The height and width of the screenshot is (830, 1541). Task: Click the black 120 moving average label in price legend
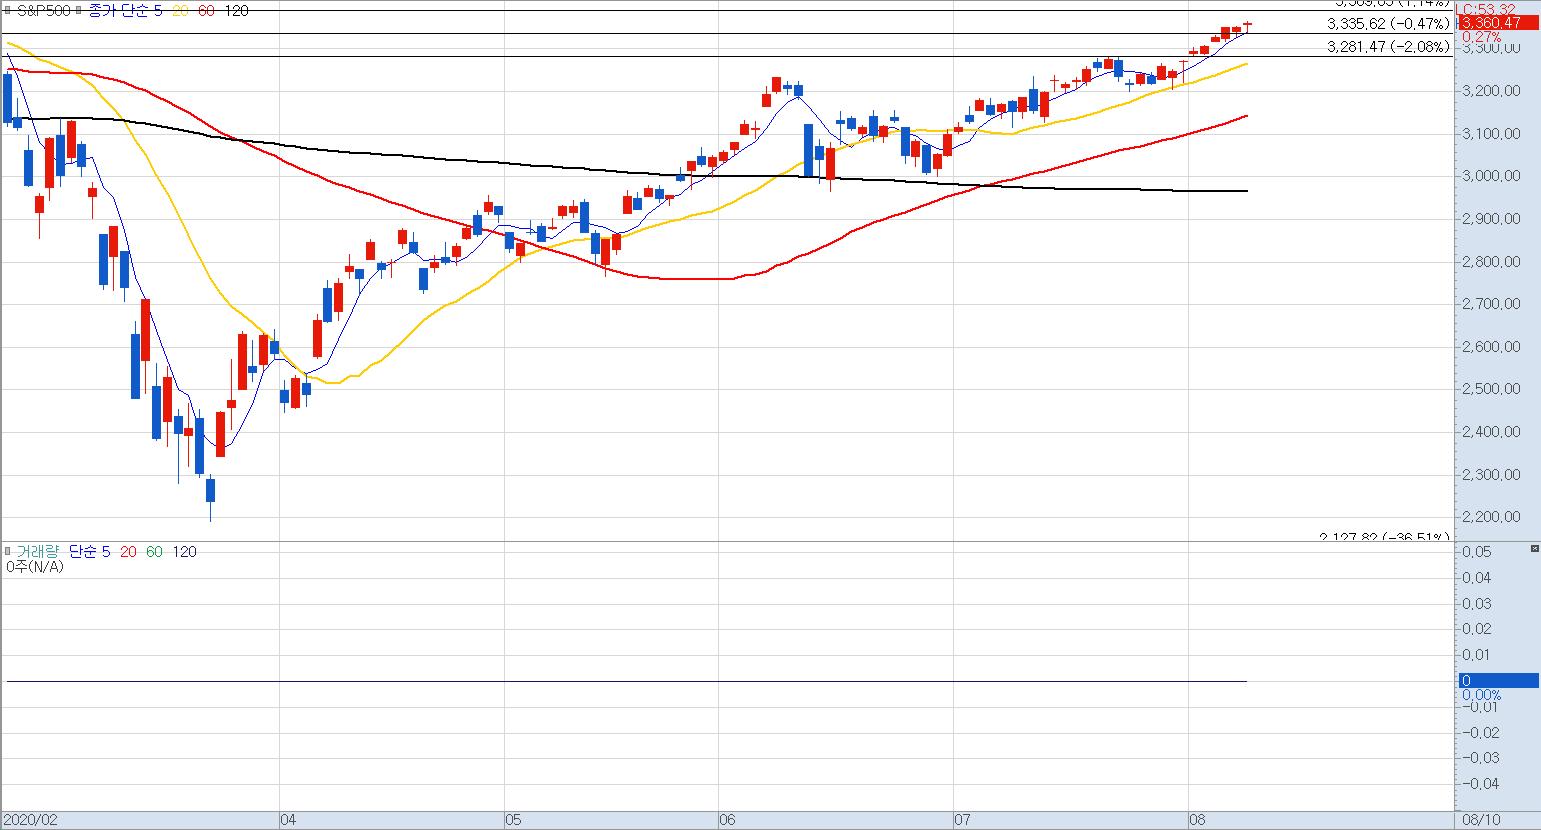[237, 10]
